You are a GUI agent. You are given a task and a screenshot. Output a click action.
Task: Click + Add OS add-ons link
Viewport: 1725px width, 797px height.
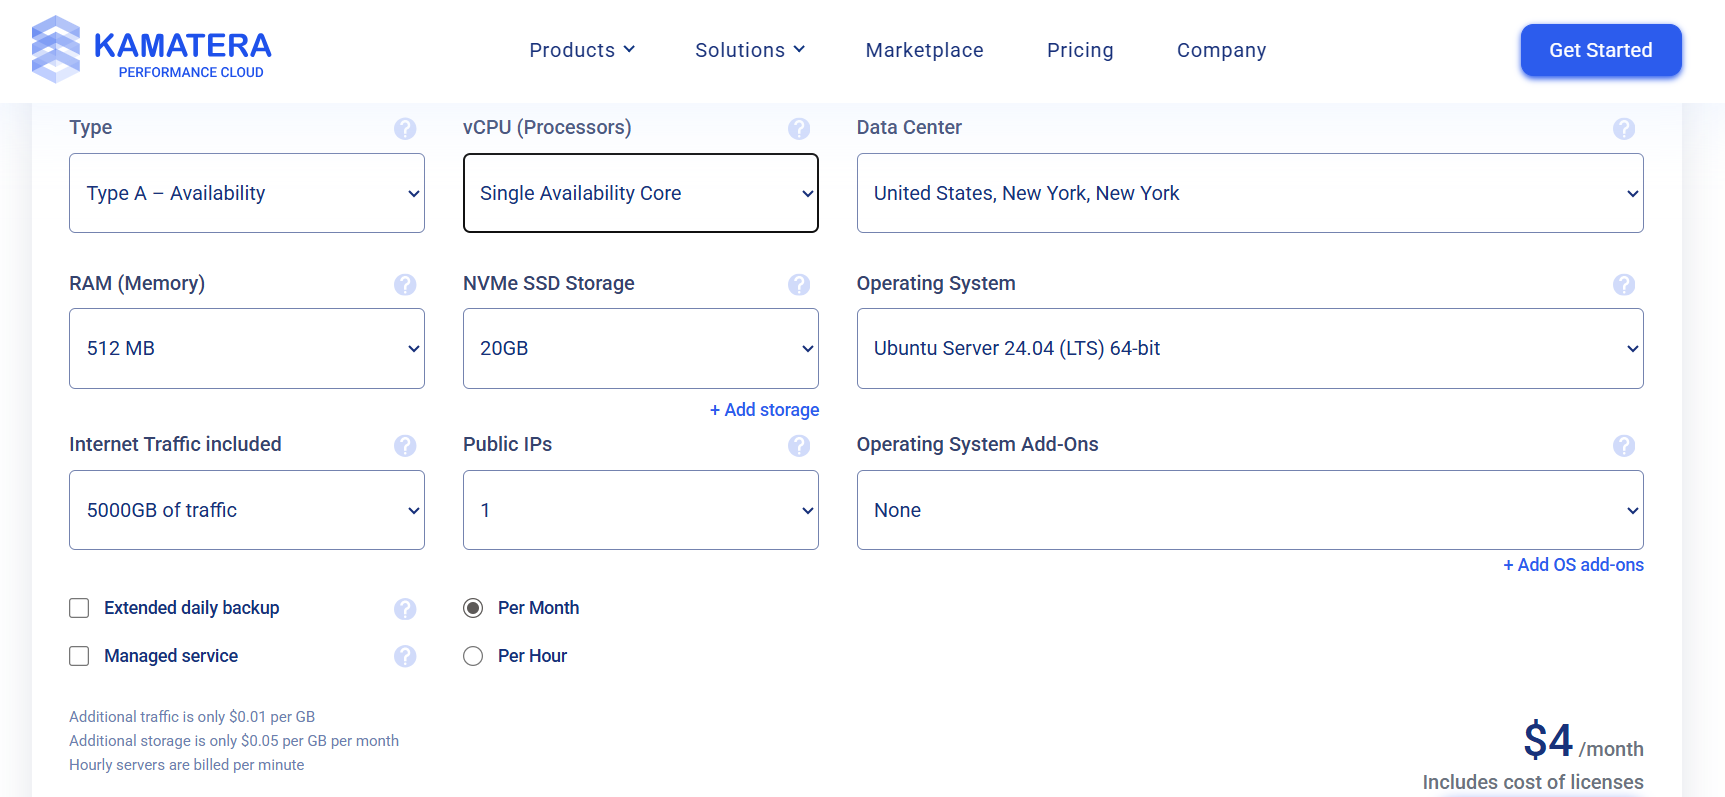pyautogui.click(x=1574, y=565)
